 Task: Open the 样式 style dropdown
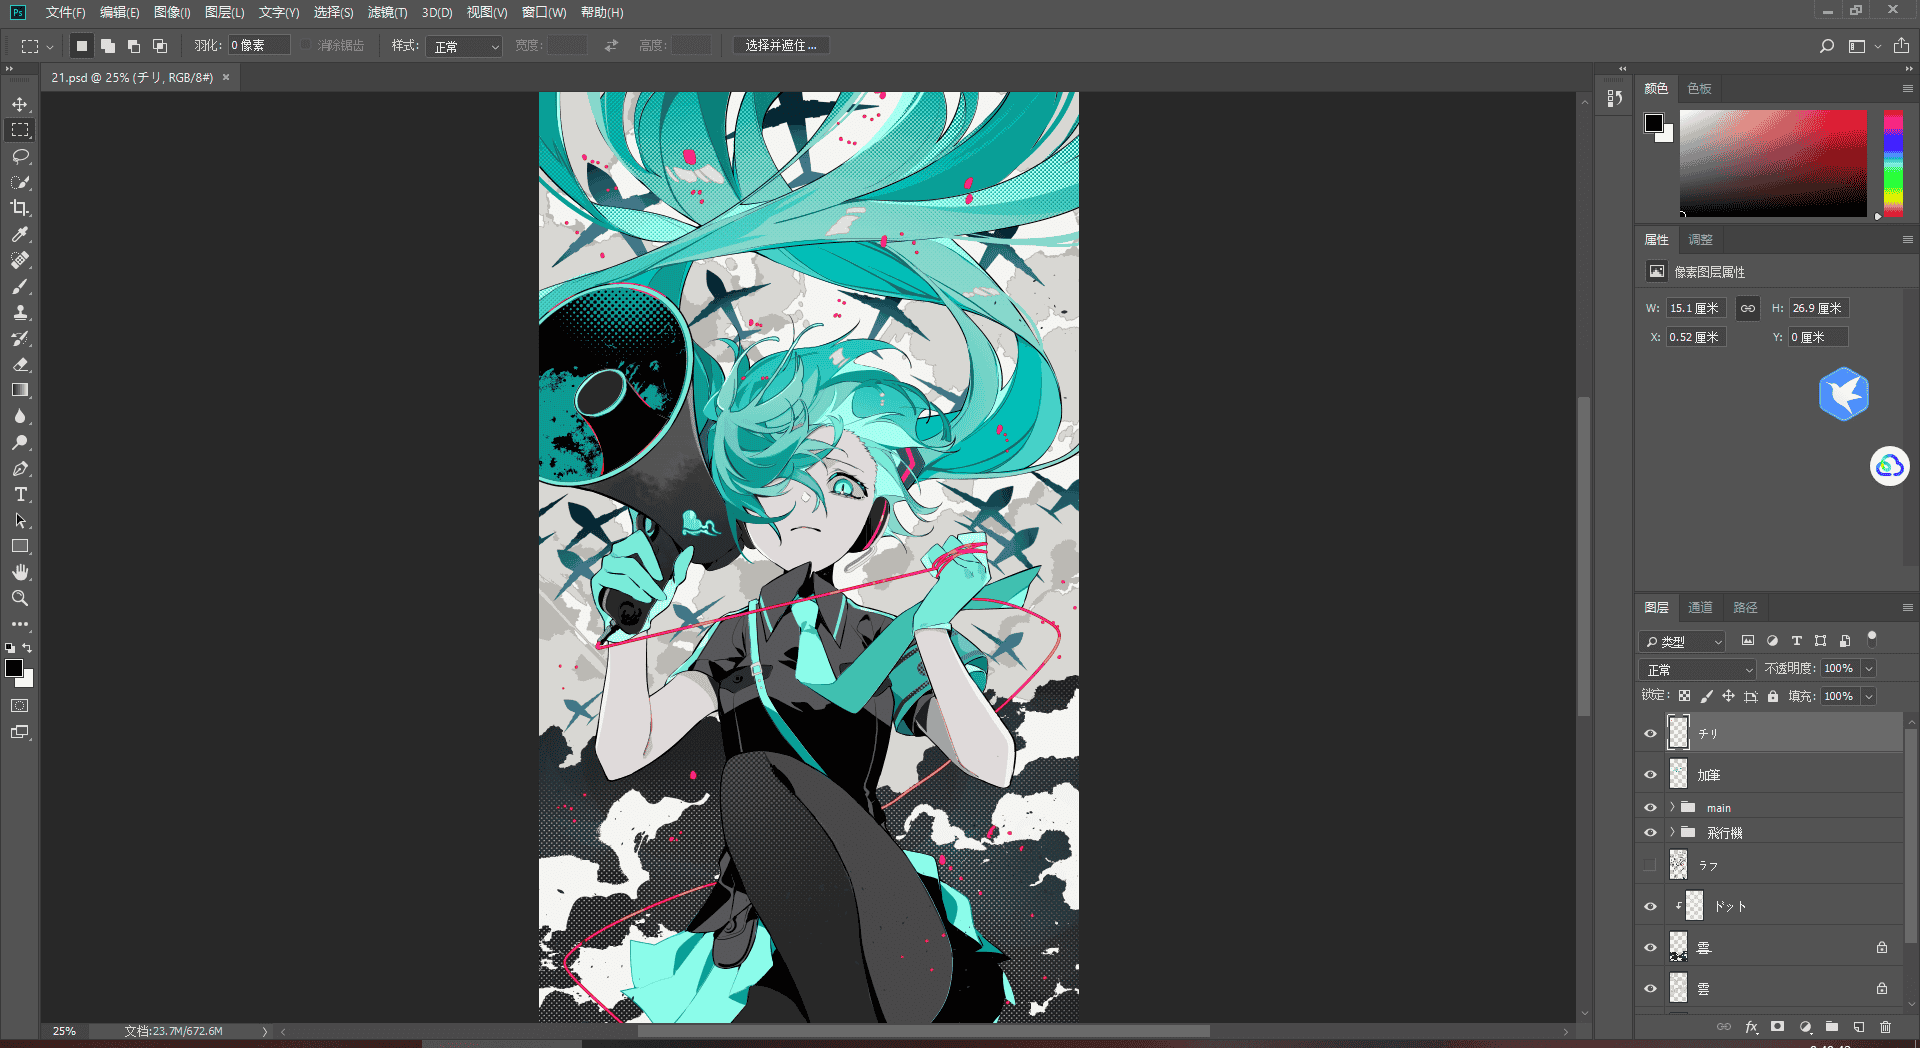[x=464, y=46]
